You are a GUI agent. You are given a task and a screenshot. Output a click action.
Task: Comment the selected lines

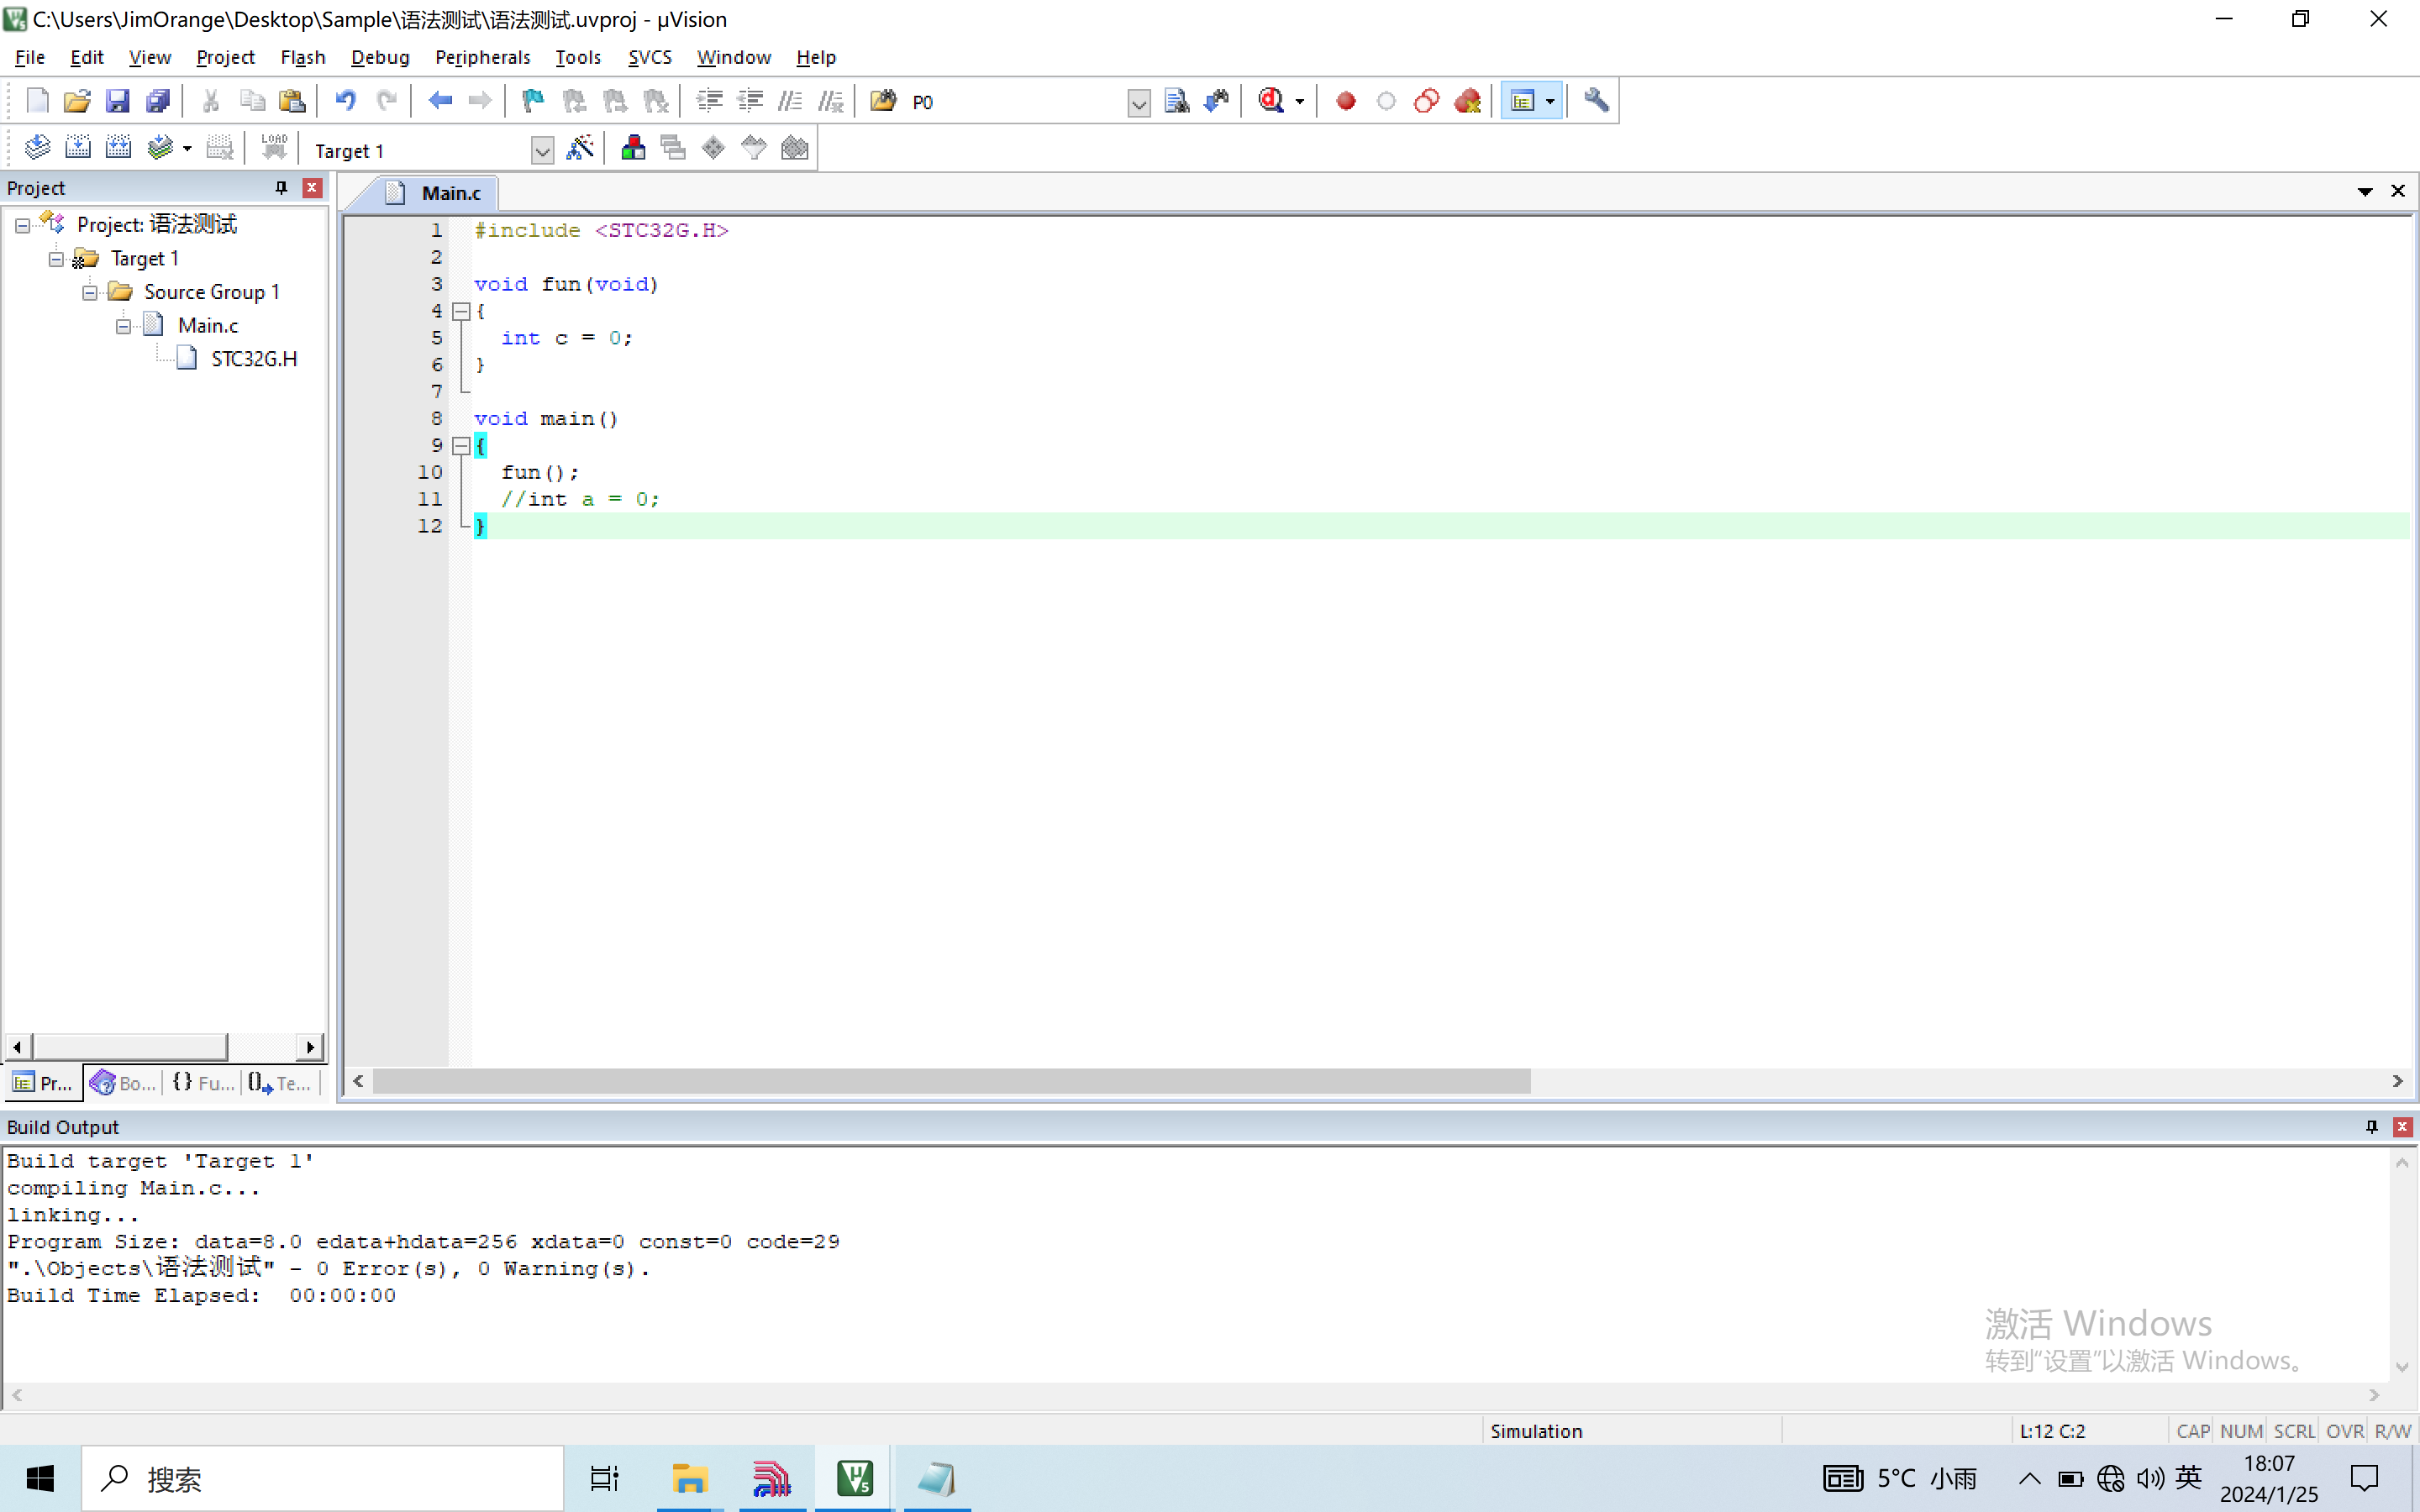coord(790,101)
